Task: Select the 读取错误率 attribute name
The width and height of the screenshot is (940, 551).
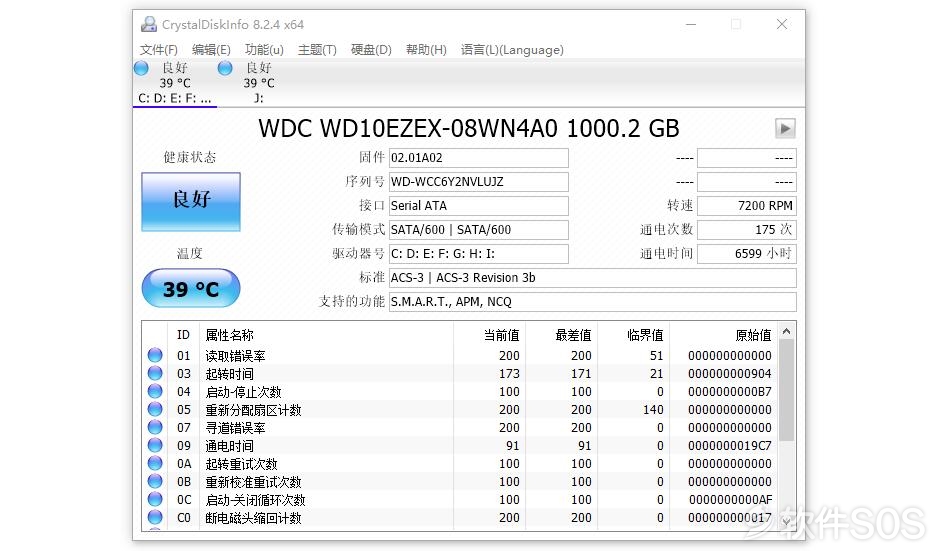Action: [x=235, y=356]
